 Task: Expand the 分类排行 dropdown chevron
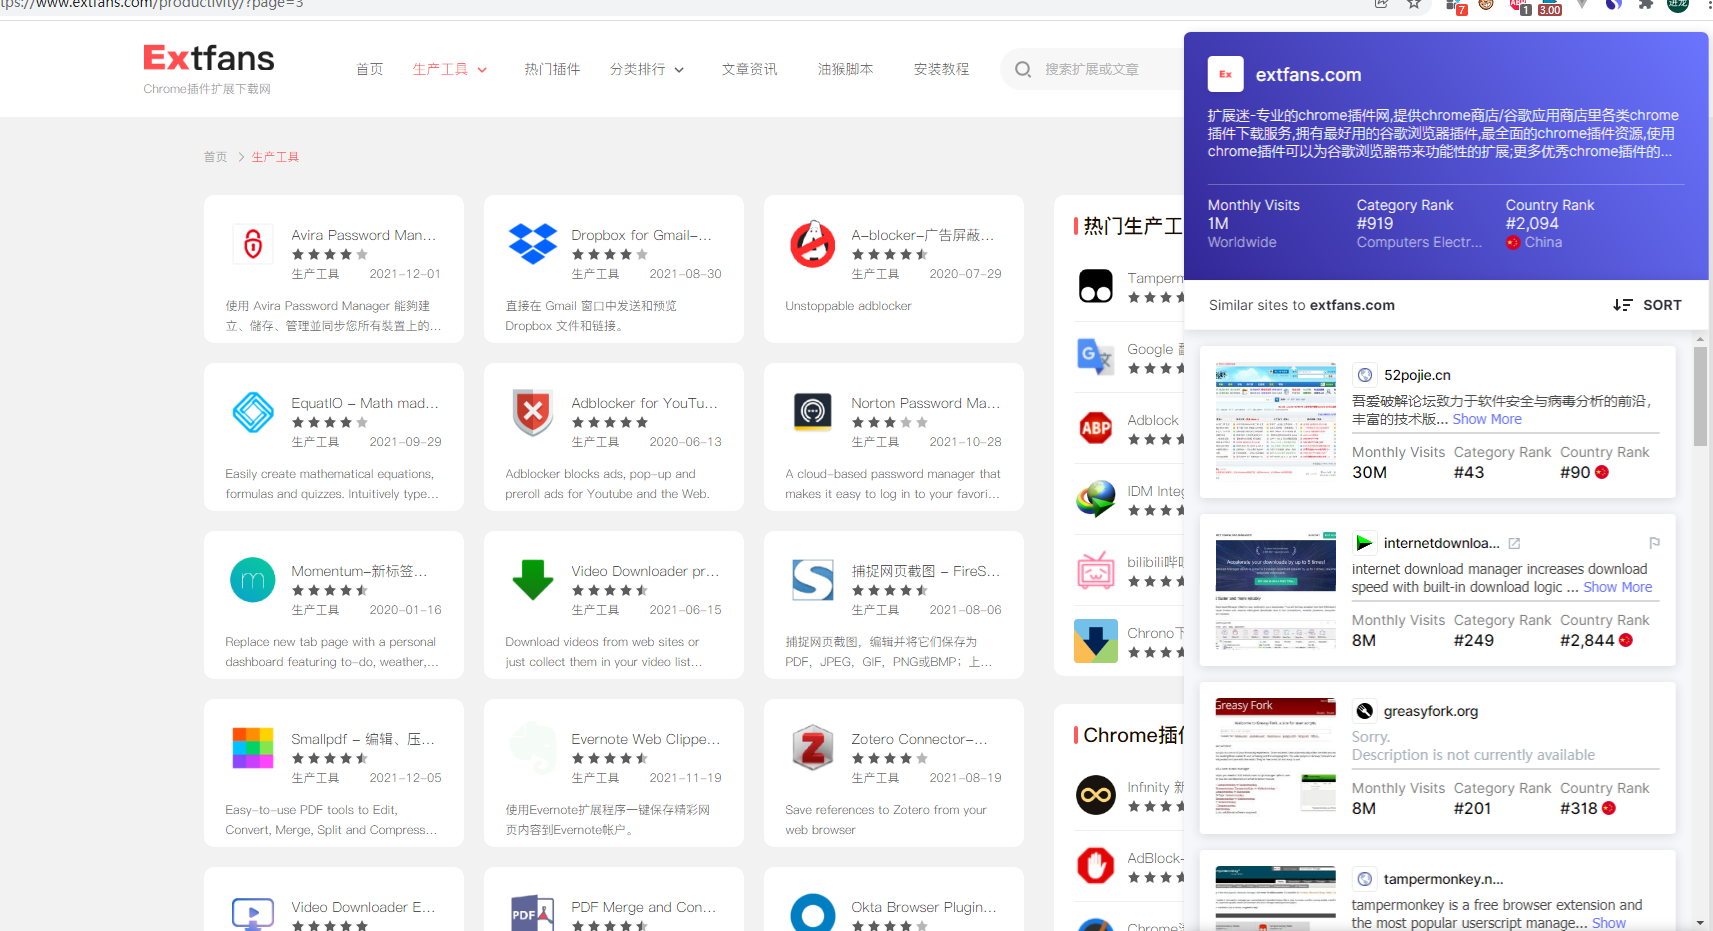click(679, 70)
